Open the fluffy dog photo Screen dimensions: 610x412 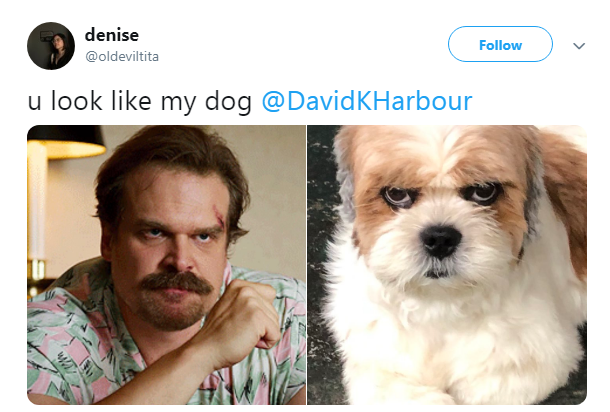coord(447,265)
